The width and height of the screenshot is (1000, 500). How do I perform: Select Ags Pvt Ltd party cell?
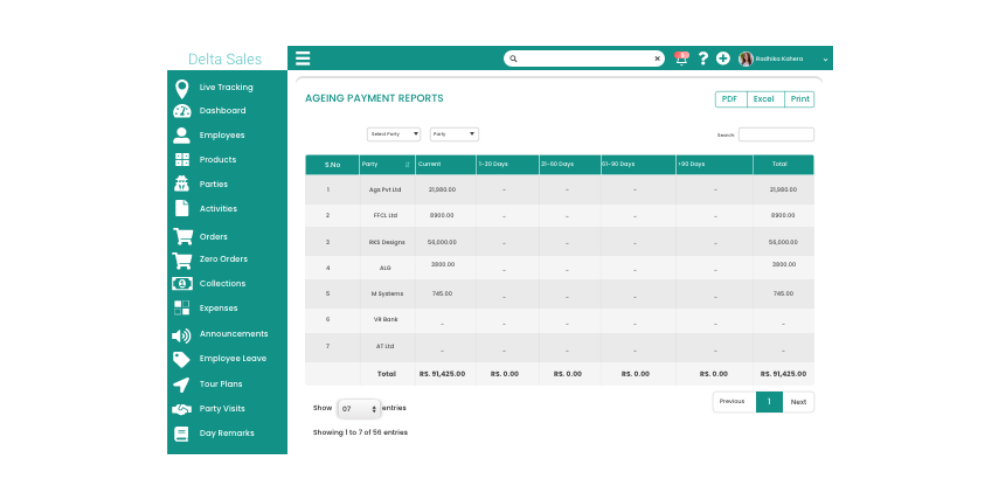387,190
